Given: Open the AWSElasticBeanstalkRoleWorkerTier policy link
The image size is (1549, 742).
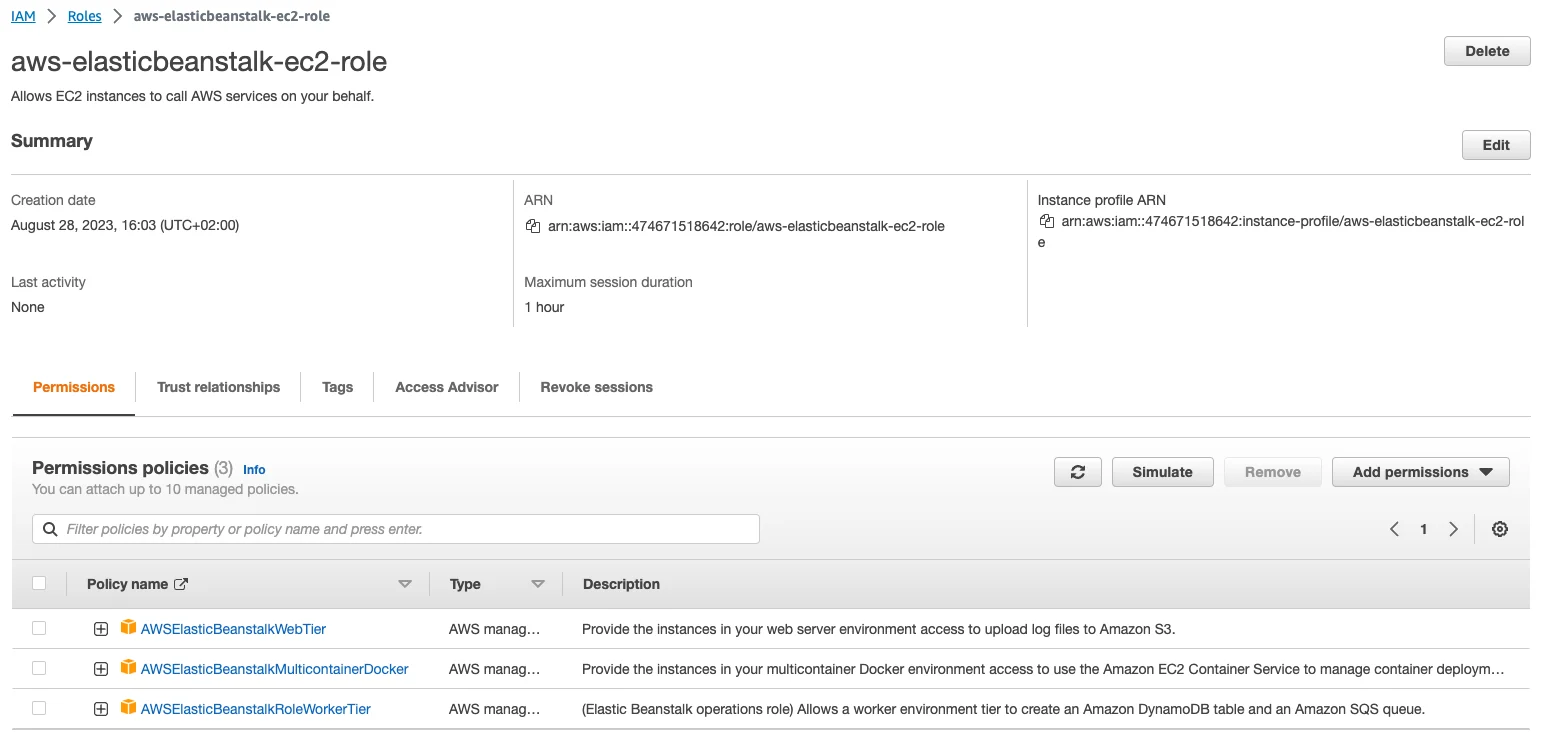Looking at the screenshot, I should 255,709.
